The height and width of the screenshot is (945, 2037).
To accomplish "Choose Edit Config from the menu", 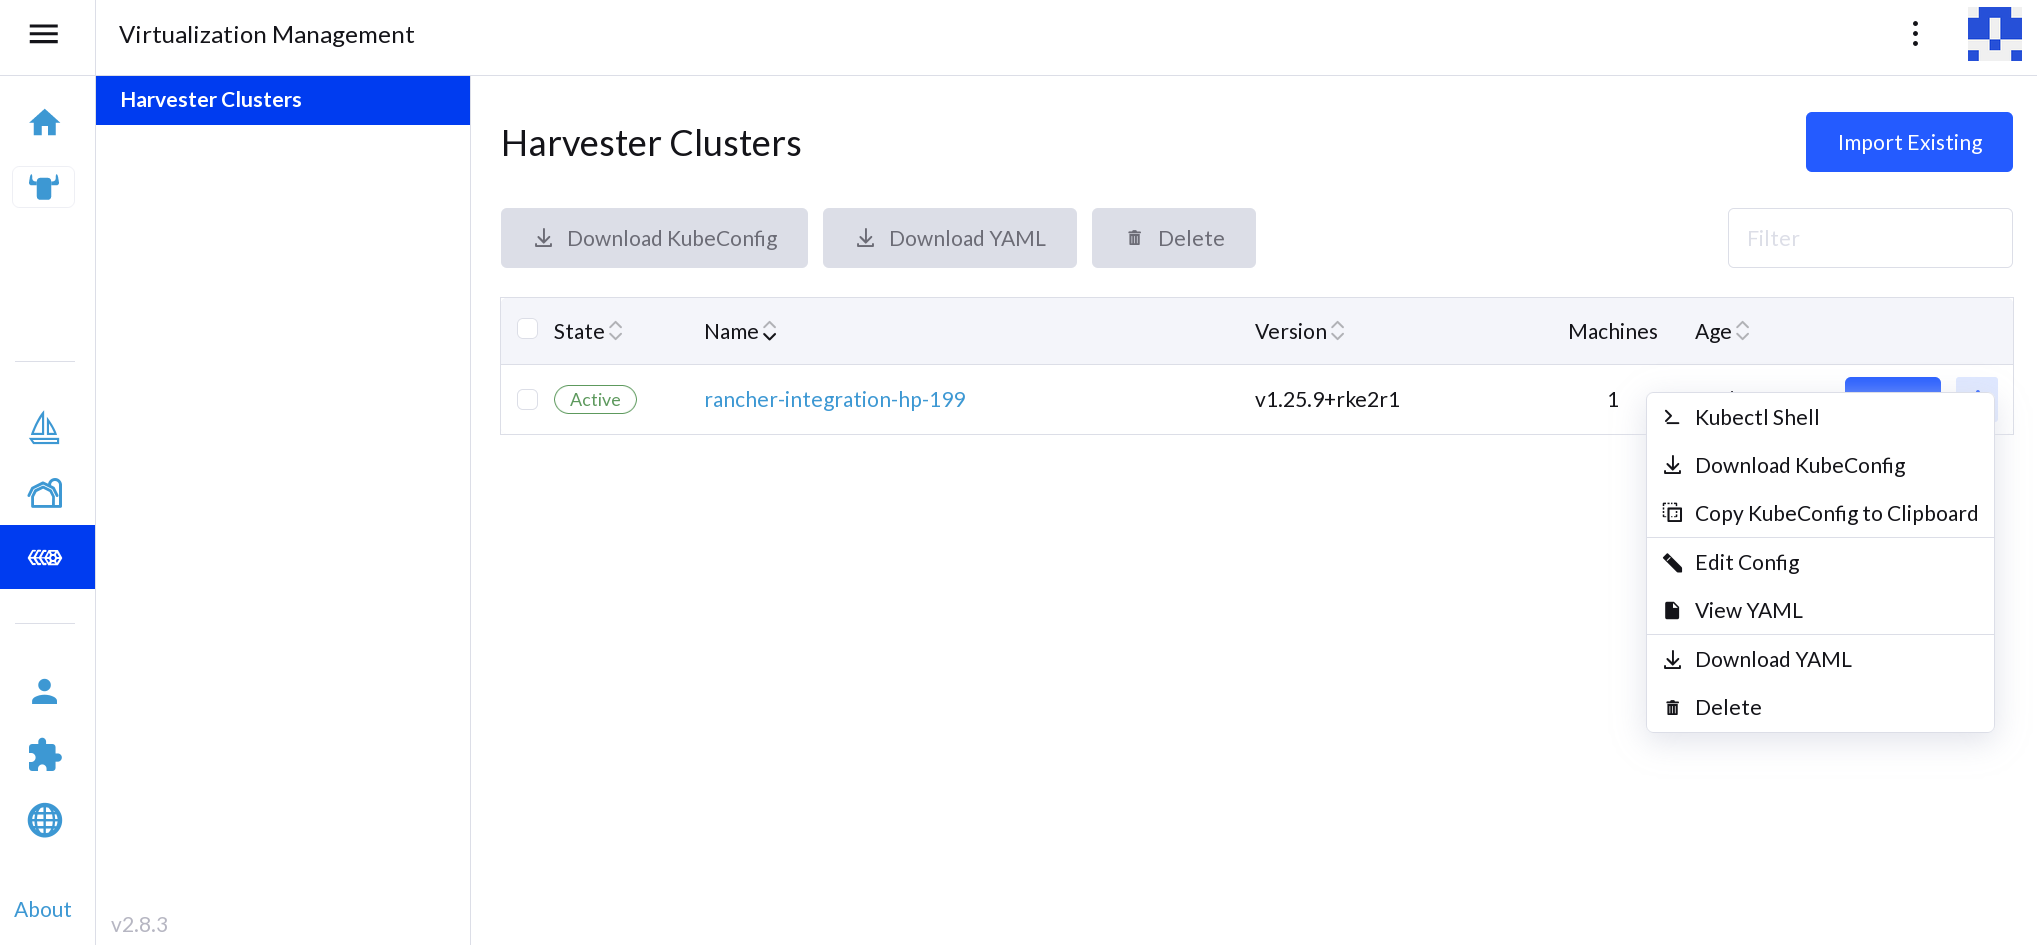I will click(x=1820, y=563).
